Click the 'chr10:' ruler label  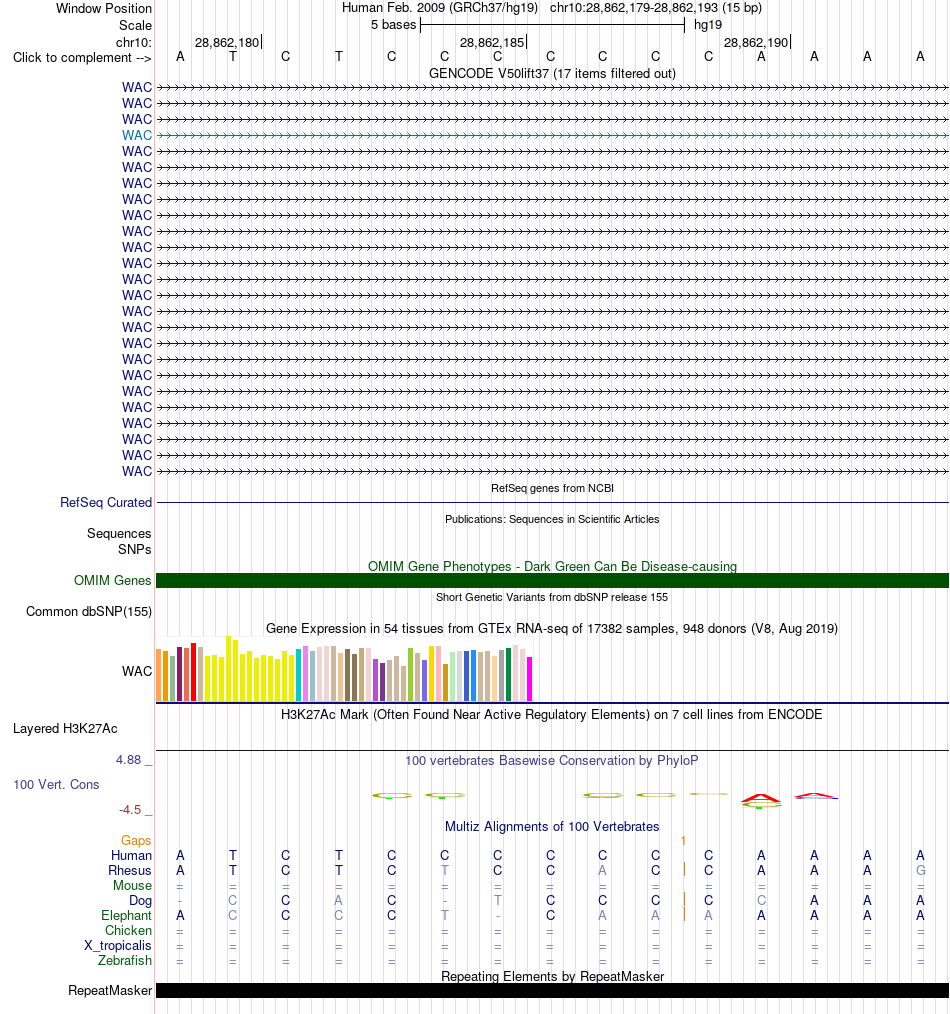click(134, 43)
